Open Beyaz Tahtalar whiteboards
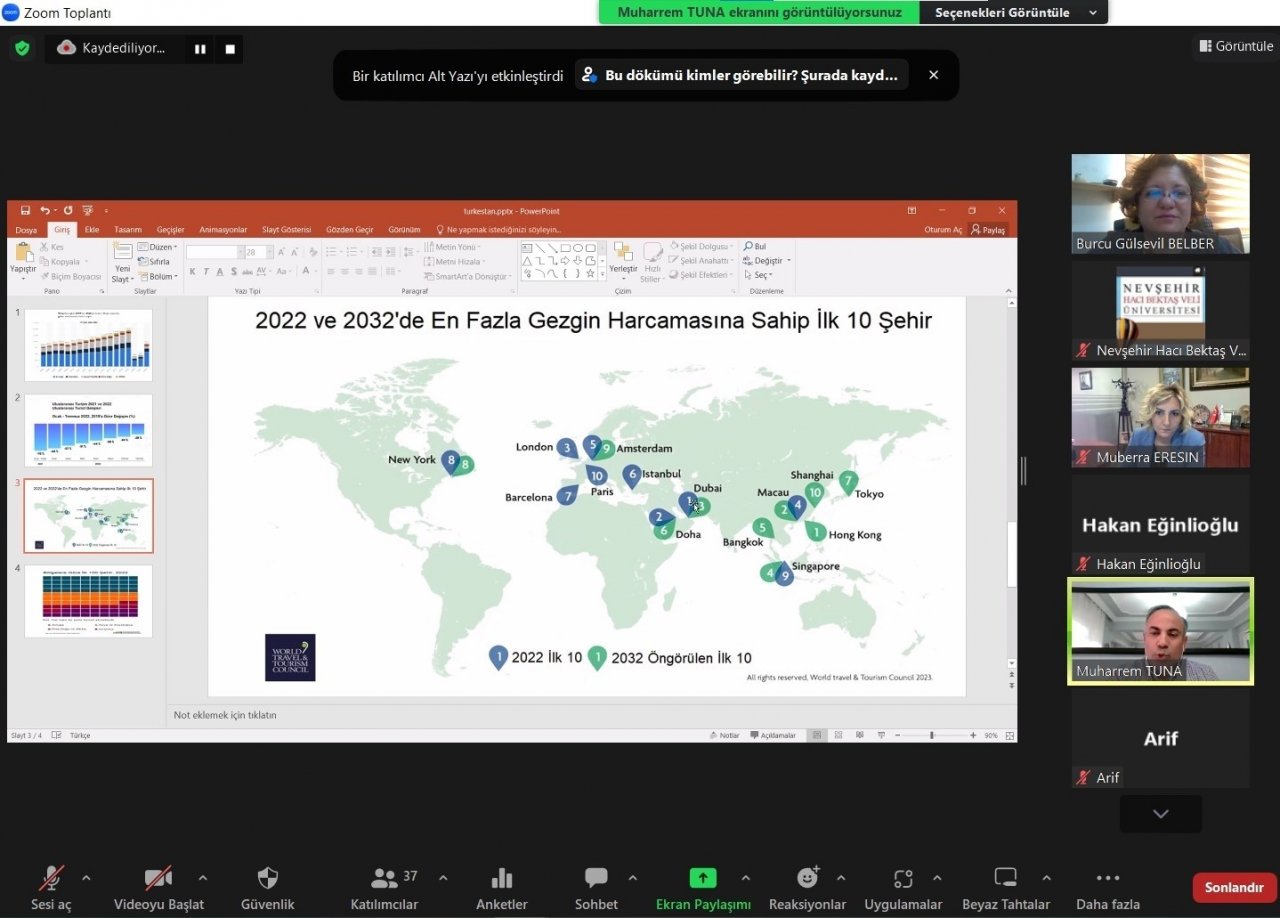Image resolution: width=1280 pixels, height=918 pixels. click(x=1005, y=879)
